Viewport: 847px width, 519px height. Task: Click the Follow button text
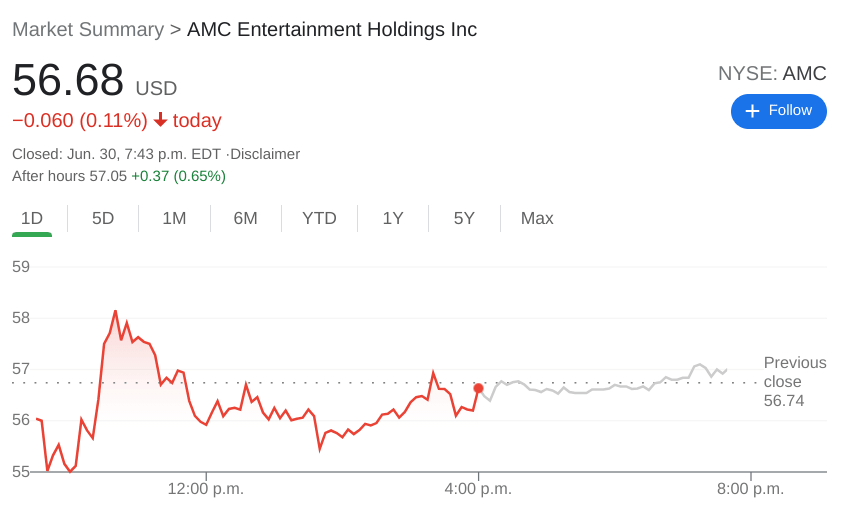click(790, 110)
